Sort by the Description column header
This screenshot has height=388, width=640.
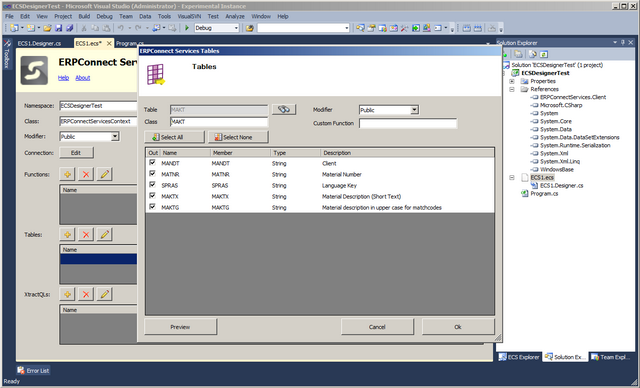[407, 153]
